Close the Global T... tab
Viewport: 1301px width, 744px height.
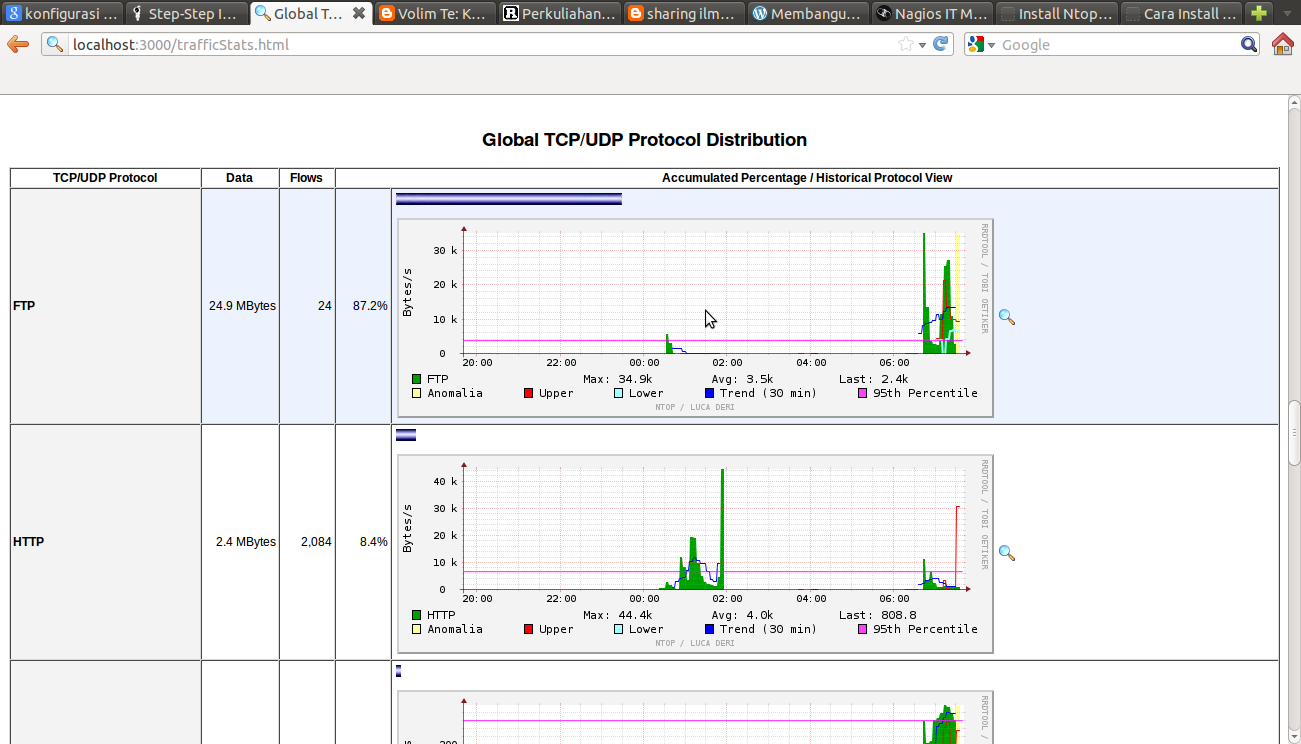[359, 13]
